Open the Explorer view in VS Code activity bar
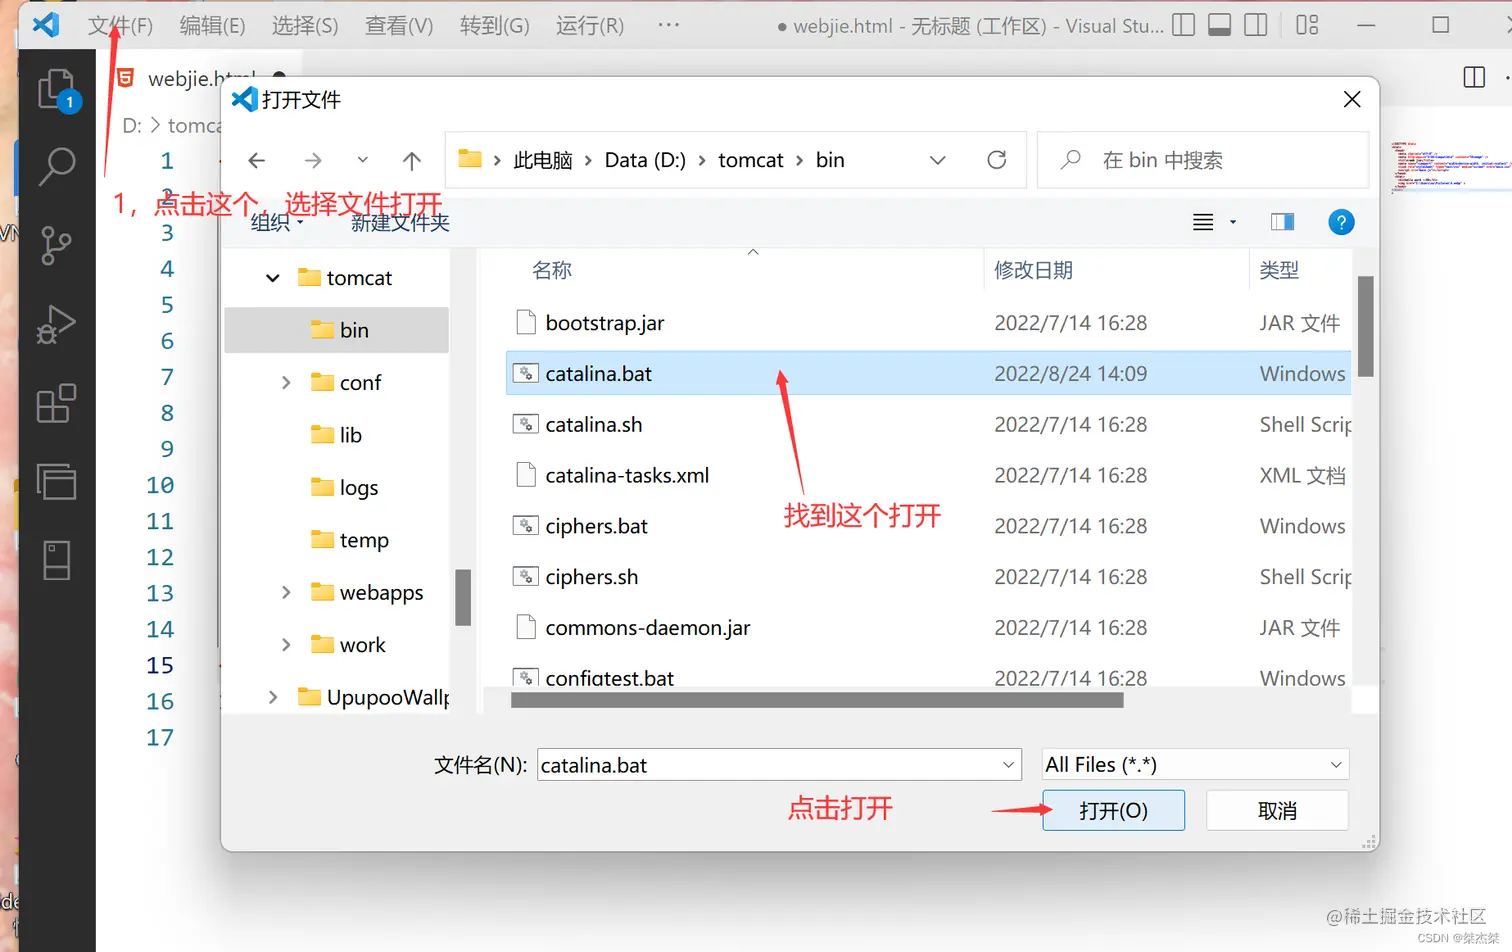The width and height of the screenshot is (1512, 952). pos(57,90)
